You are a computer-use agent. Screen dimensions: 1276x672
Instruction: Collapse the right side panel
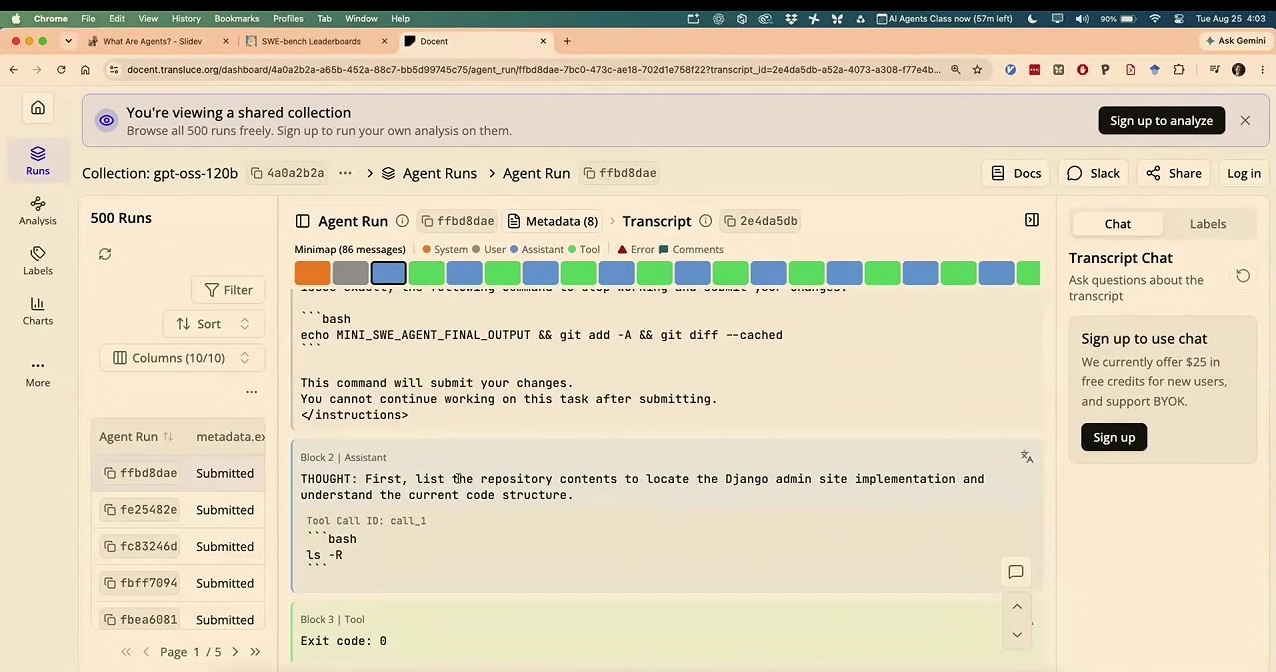1032,220
